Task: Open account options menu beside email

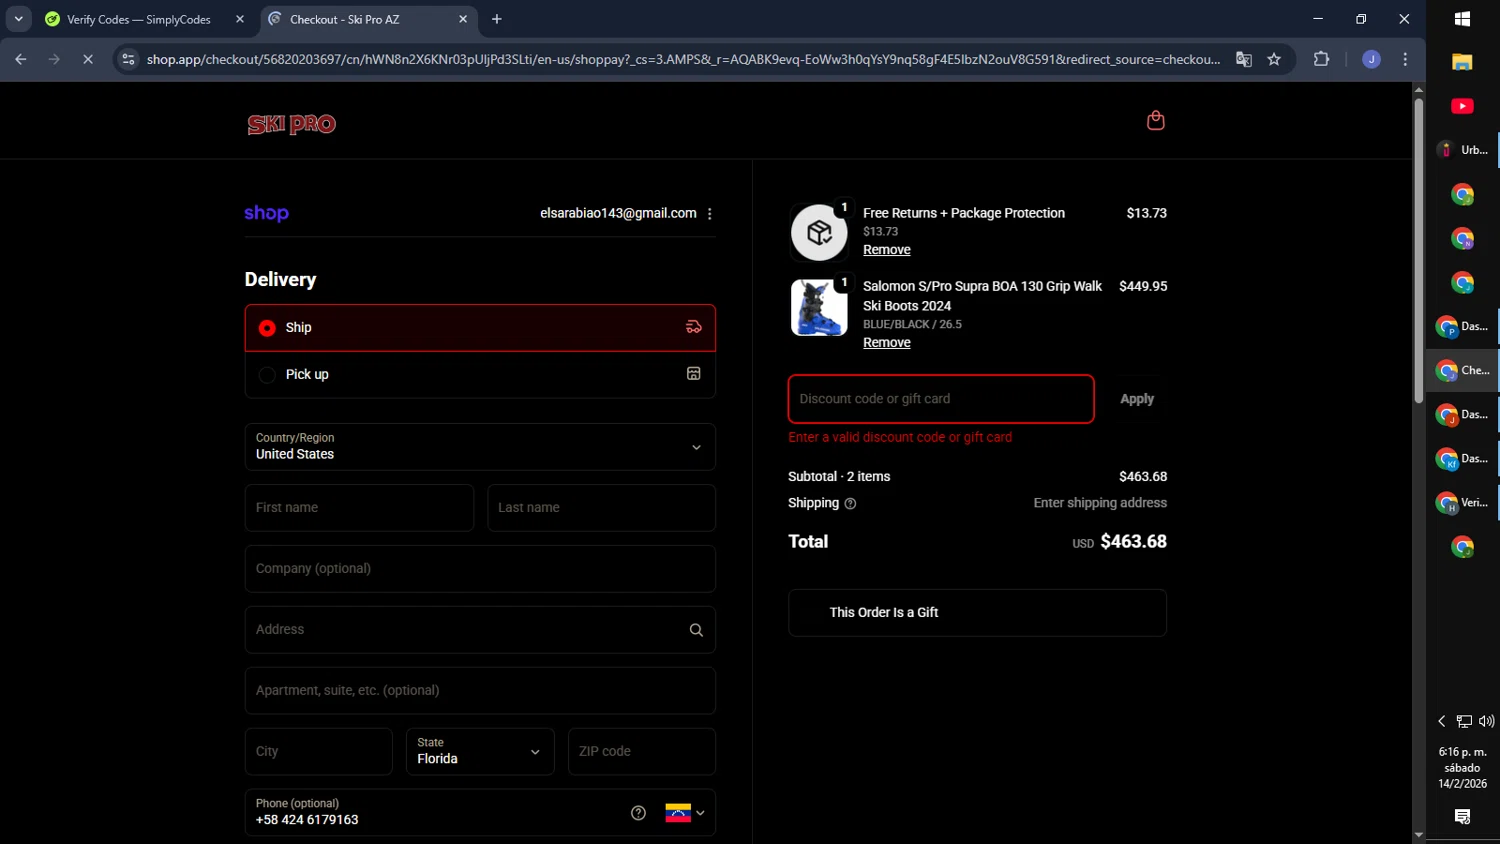Action: tap(710, 214)
